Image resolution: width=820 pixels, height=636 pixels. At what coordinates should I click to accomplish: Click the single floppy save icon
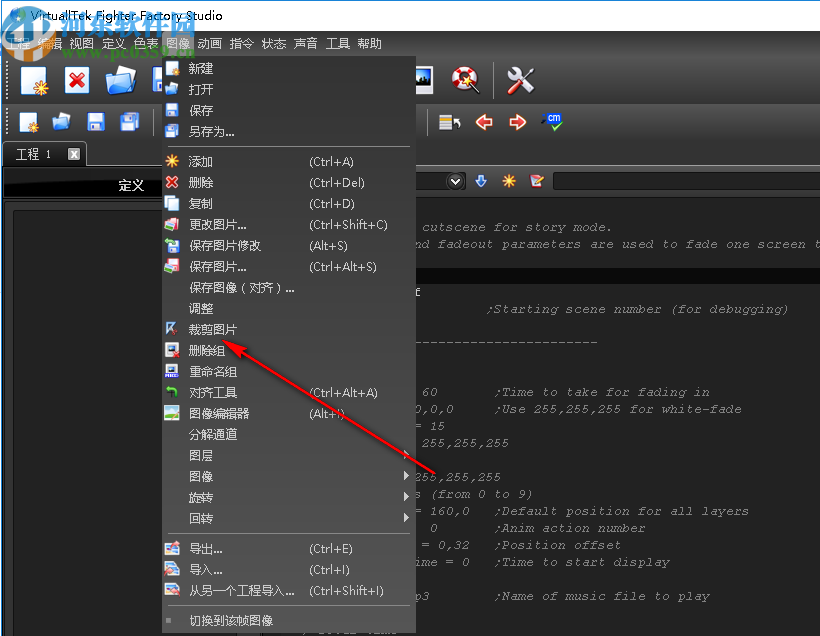(x=96, y=122)
